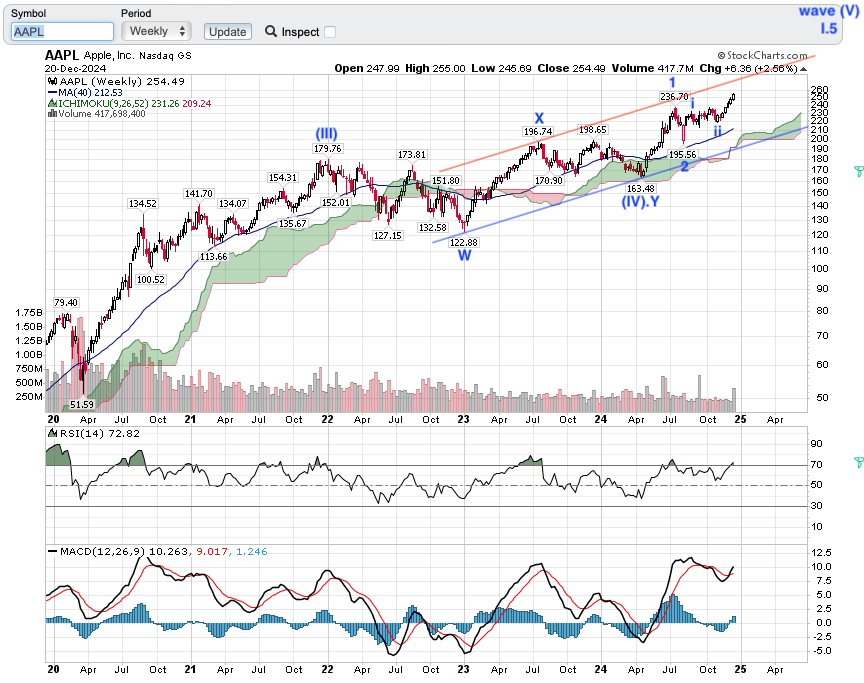Click the green icon beside RSI(14) label

click(x=52, y=433)
